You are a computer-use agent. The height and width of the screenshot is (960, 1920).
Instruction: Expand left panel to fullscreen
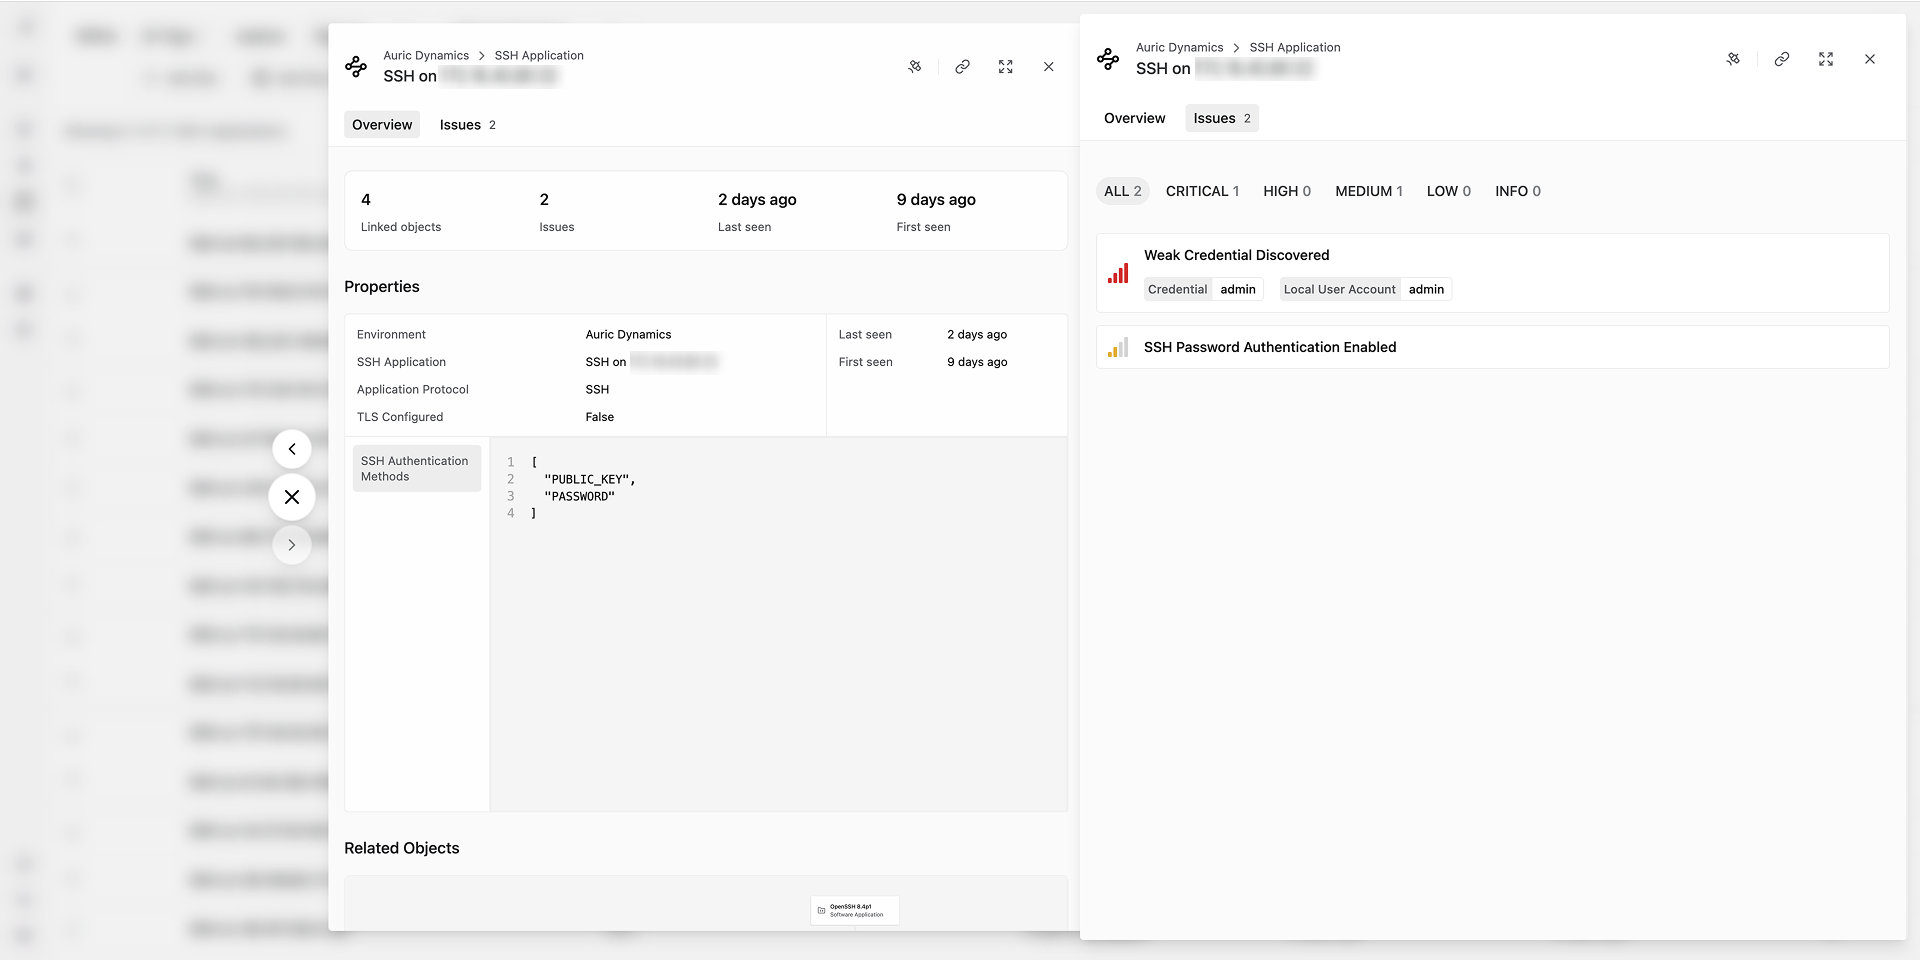click(x=1005, y=67)
